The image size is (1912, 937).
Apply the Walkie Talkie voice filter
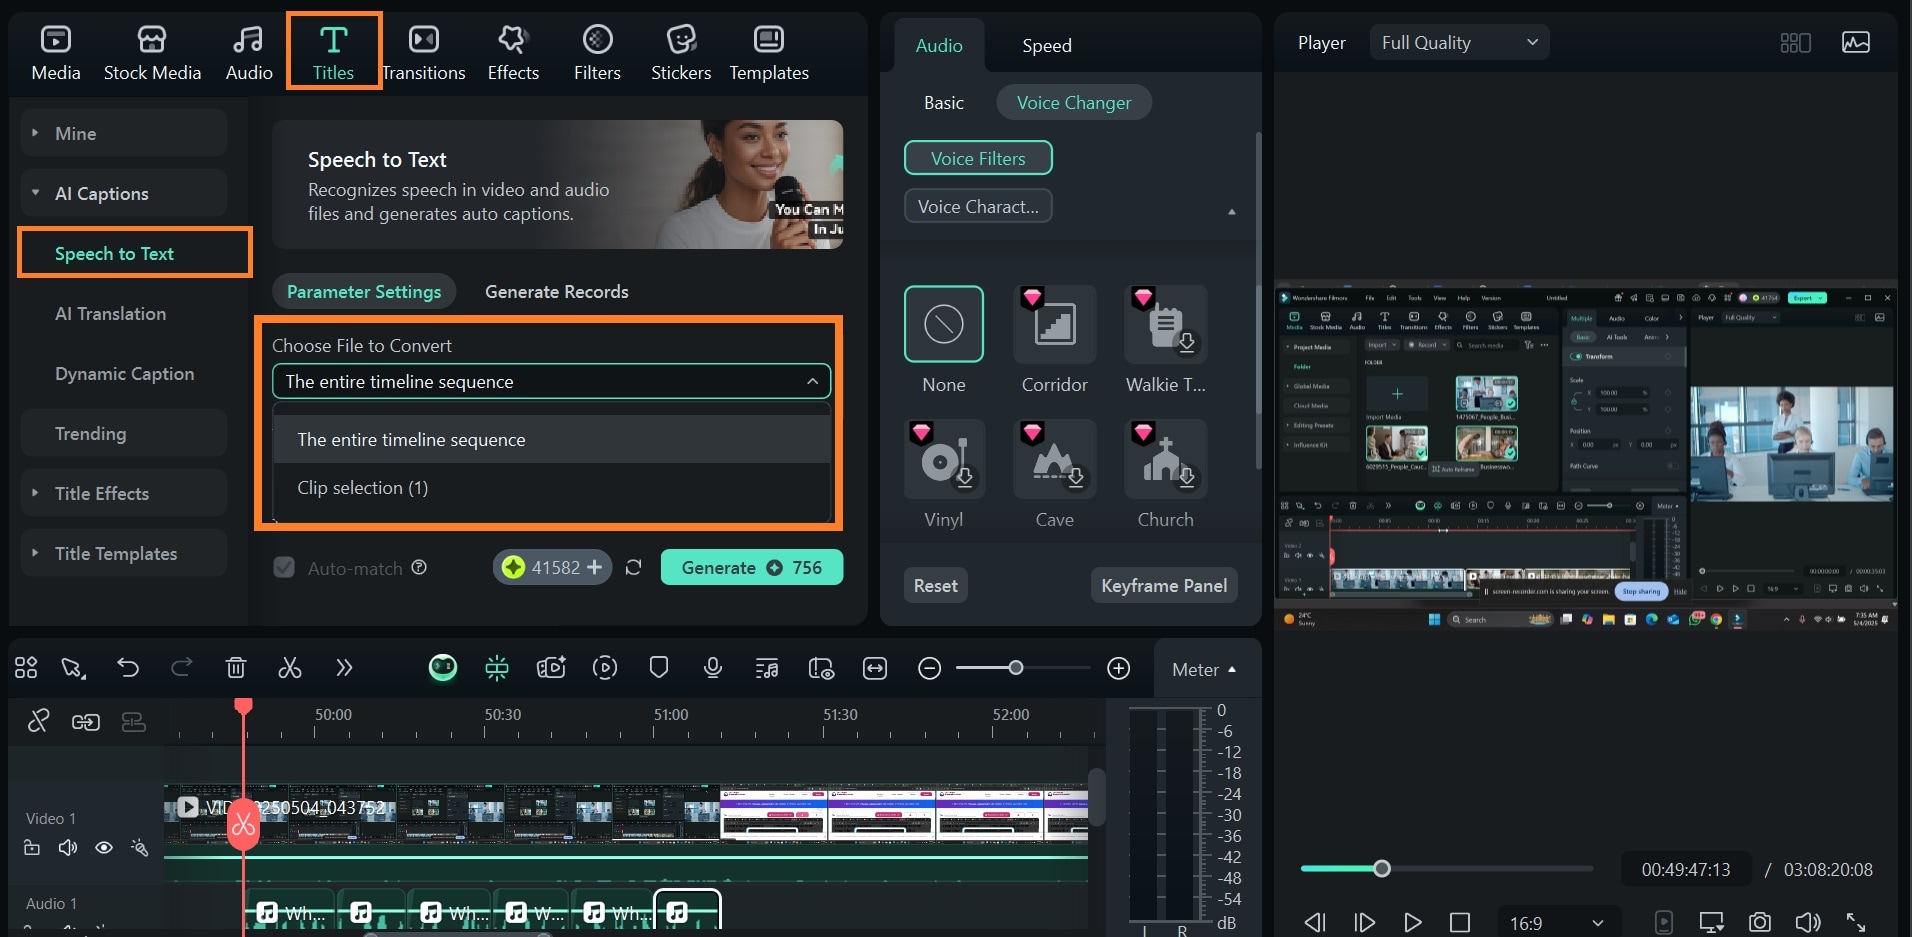pyautogui.click(x=1166, y=324)
